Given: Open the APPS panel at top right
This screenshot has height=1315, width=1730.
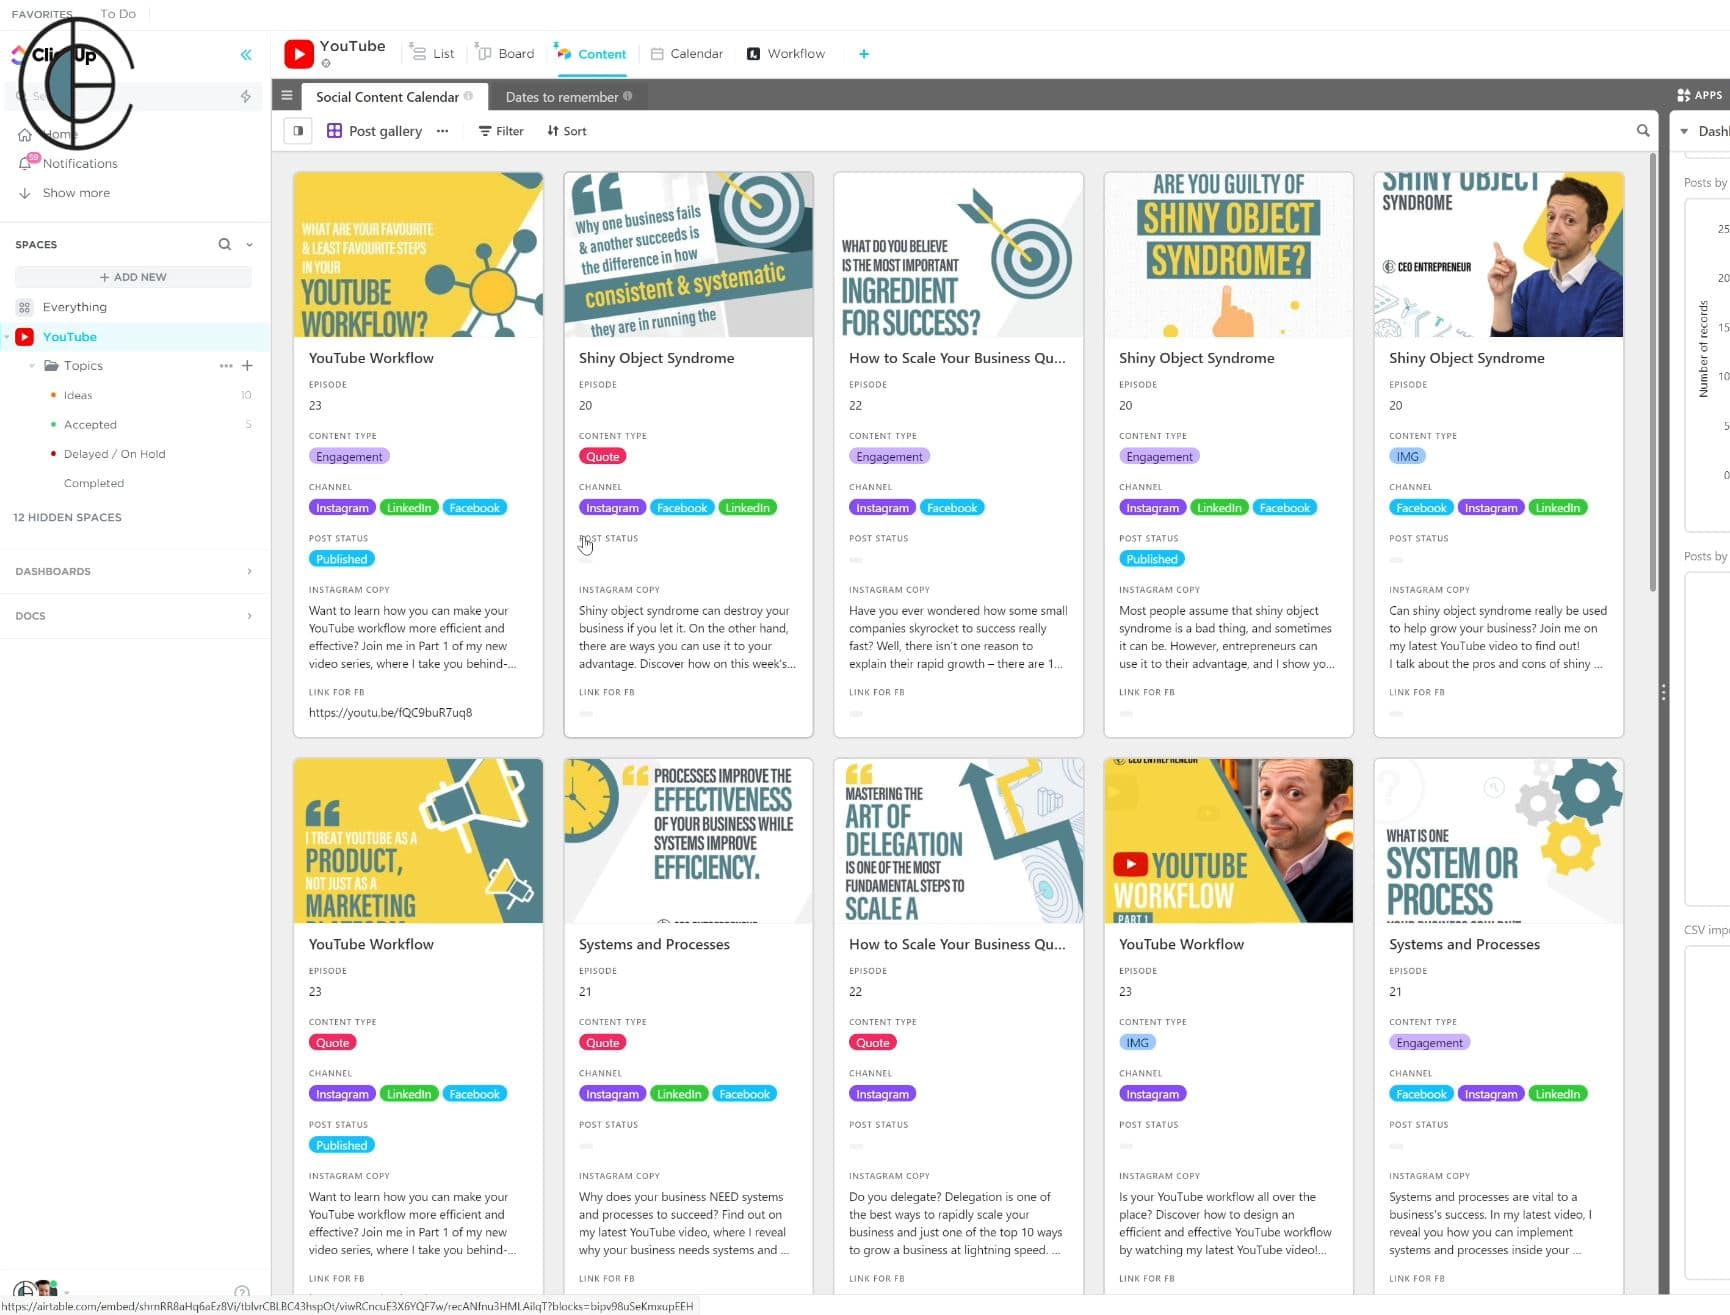Looking at the screenshot, I should (1698, 95).
